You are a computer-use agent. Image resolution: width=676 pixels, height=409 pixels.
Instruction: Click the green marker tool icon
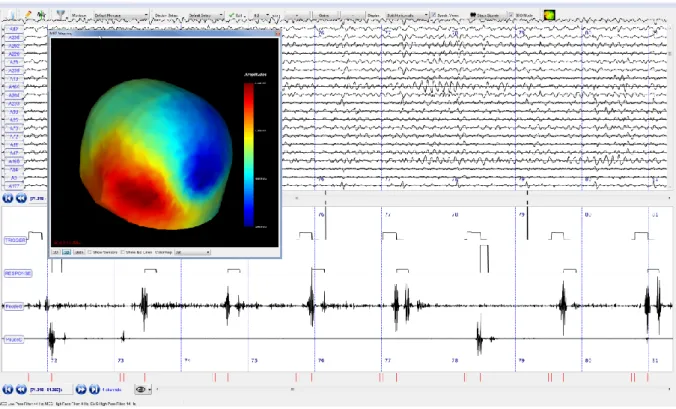(41, 15)
